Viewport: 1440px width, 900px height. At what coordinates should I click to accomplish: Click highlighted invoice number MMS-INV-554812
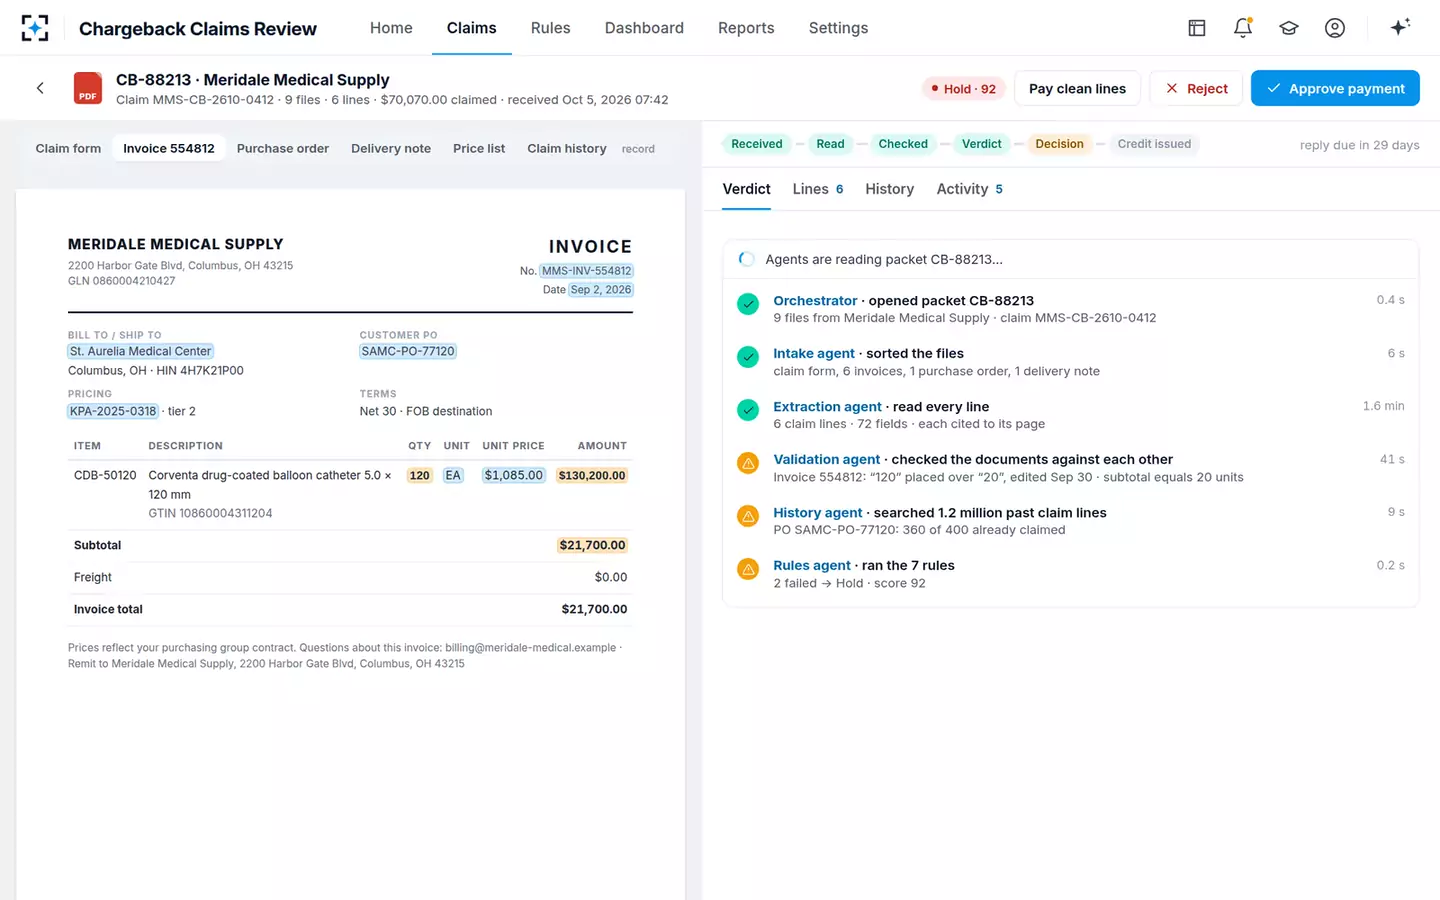(587, 270)
